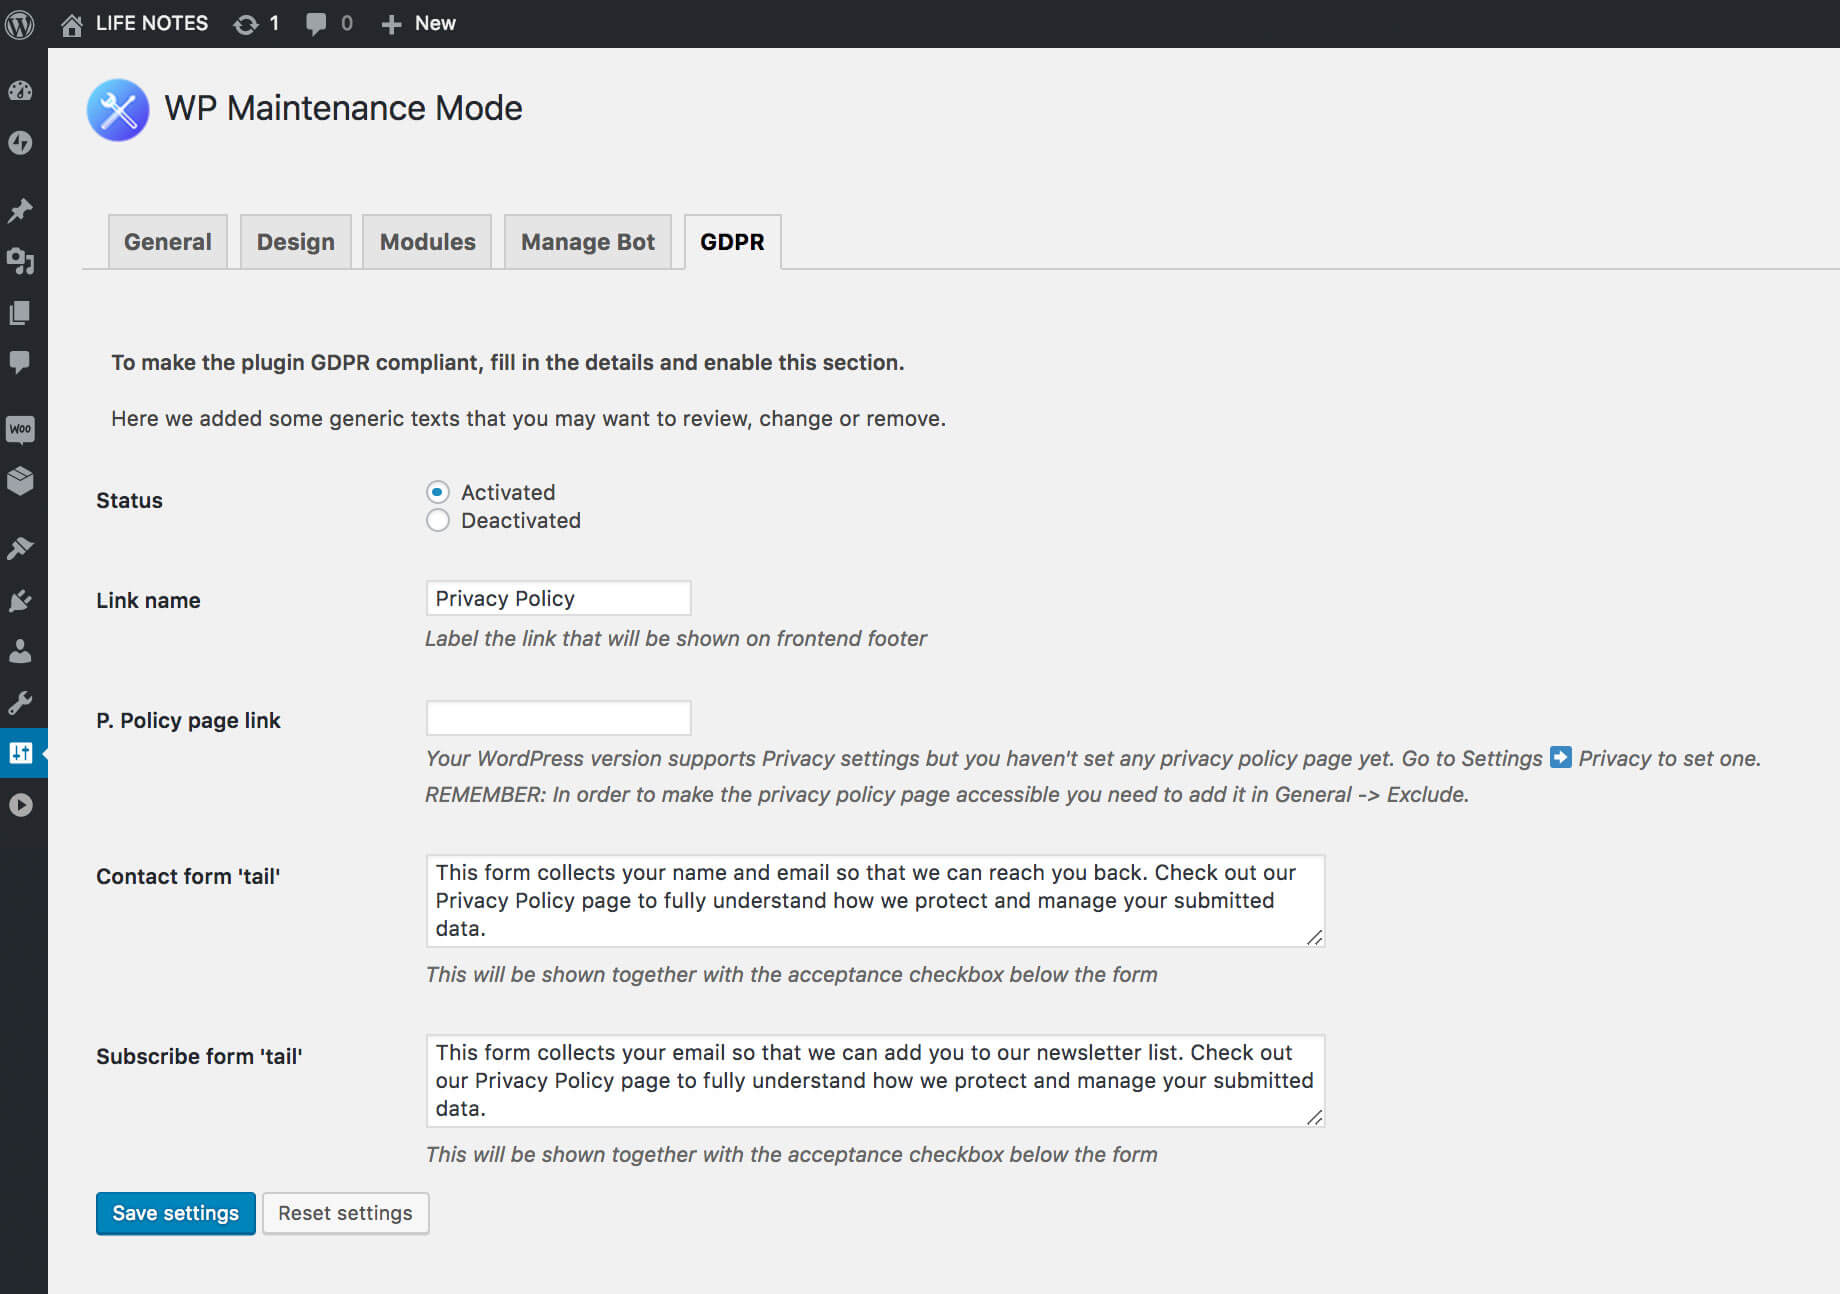Switch to the Manage Bot tab
1840x1294 pixels.
coord(588,242)
